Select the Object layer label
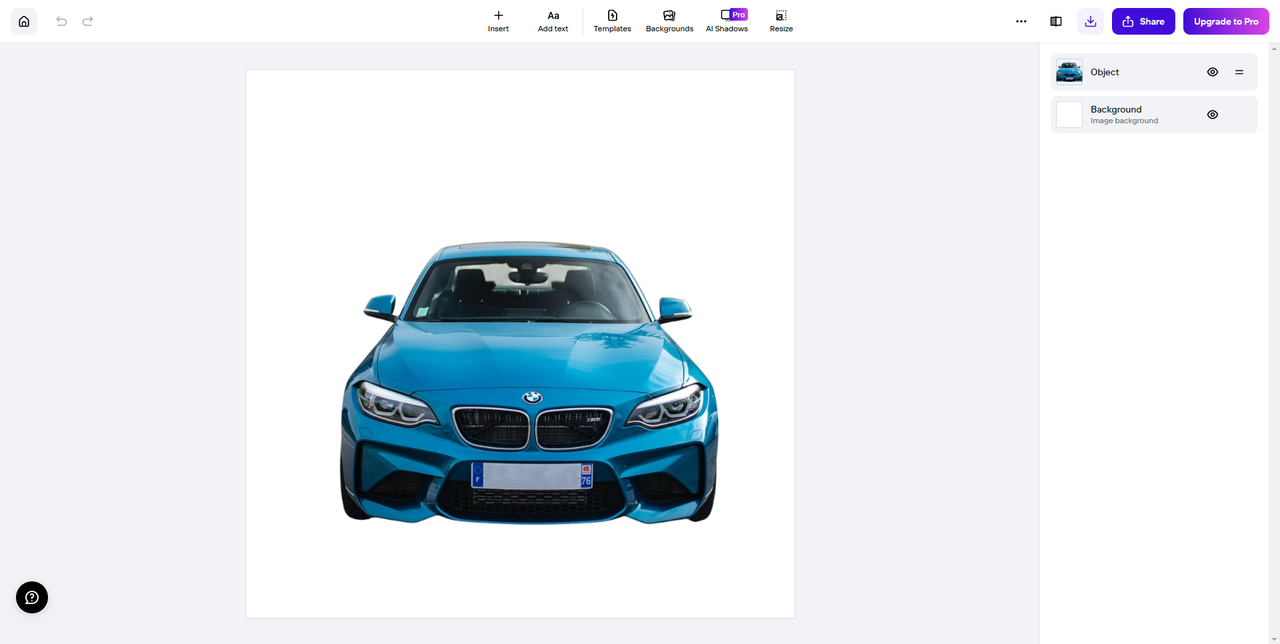 tap(1104, 72)
